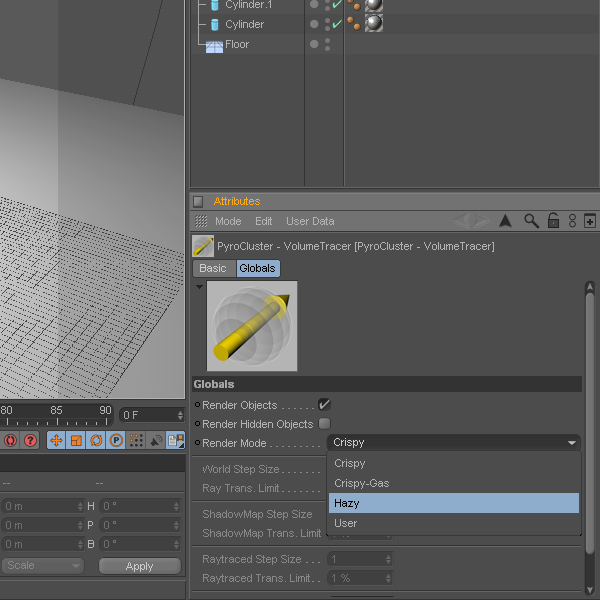This screenshot has width=600, height=600.
Task: Select the Cylinder object in the tree
Action: coord(245,24)
